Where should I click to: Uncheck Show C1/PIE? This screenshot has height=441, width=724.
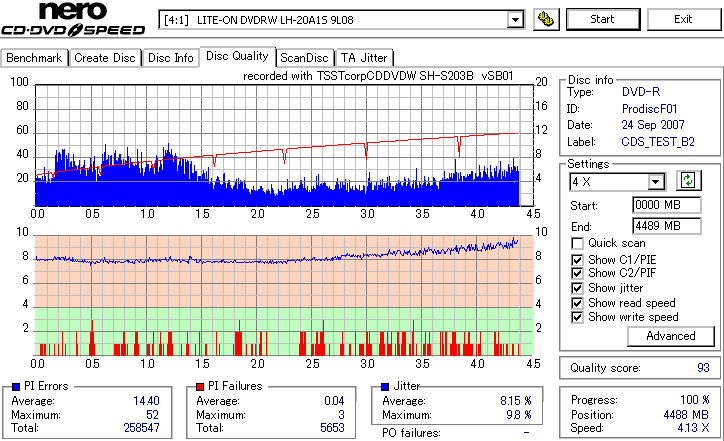tap(577, 260)
